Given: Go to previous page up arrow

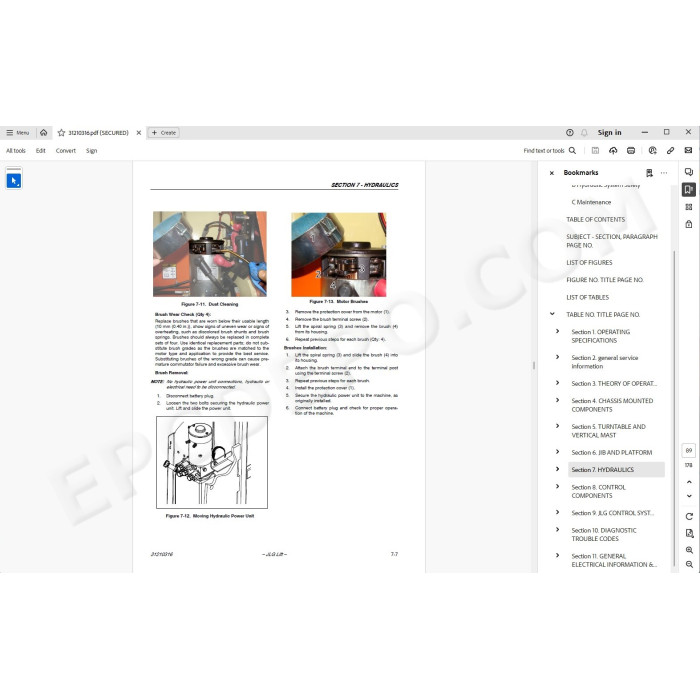Looking at the screenshot, I should point(689,482).
